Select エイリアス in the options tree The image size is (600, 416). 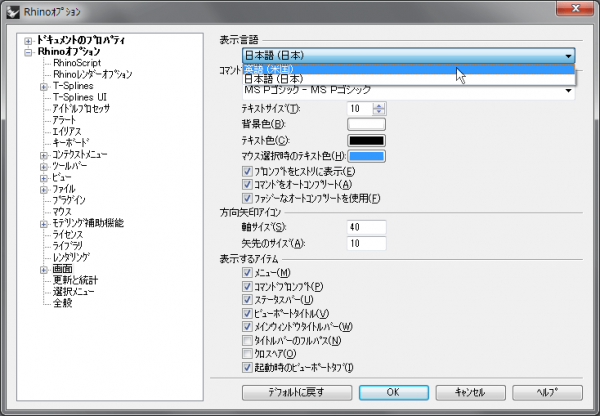68,131
